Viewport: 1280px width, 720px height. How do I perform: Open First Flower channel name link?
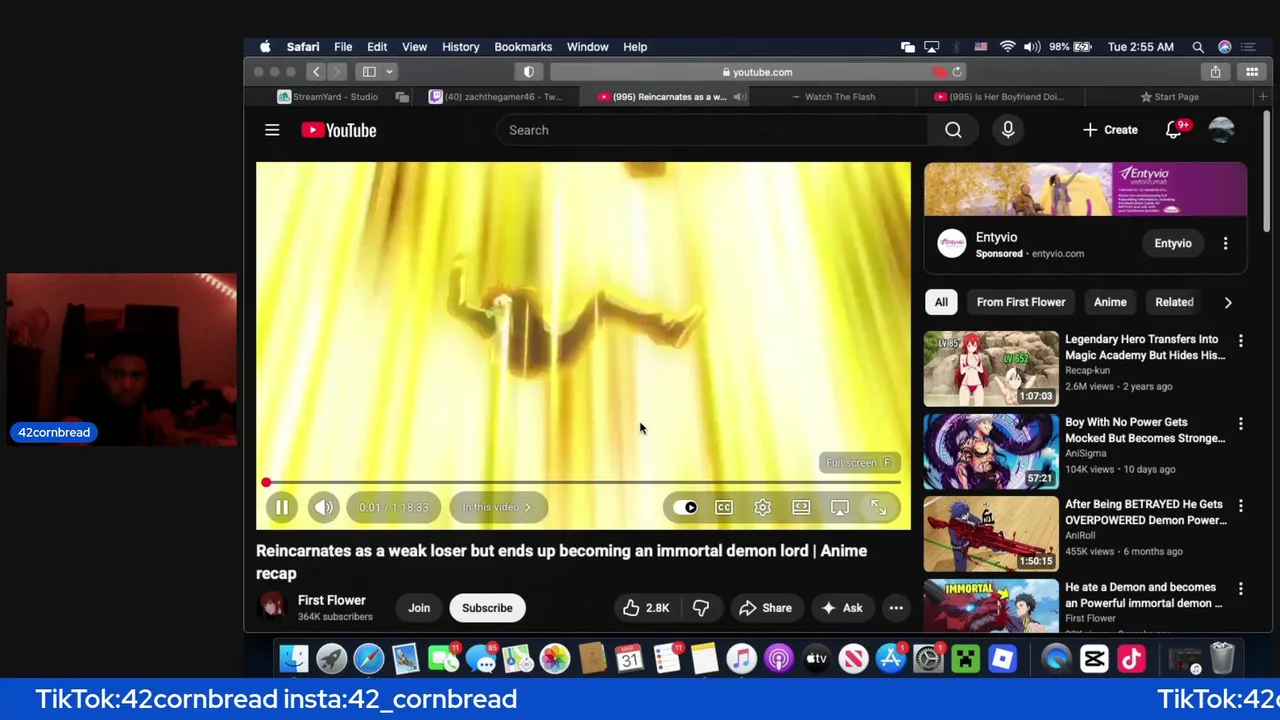tap(331, 600)
